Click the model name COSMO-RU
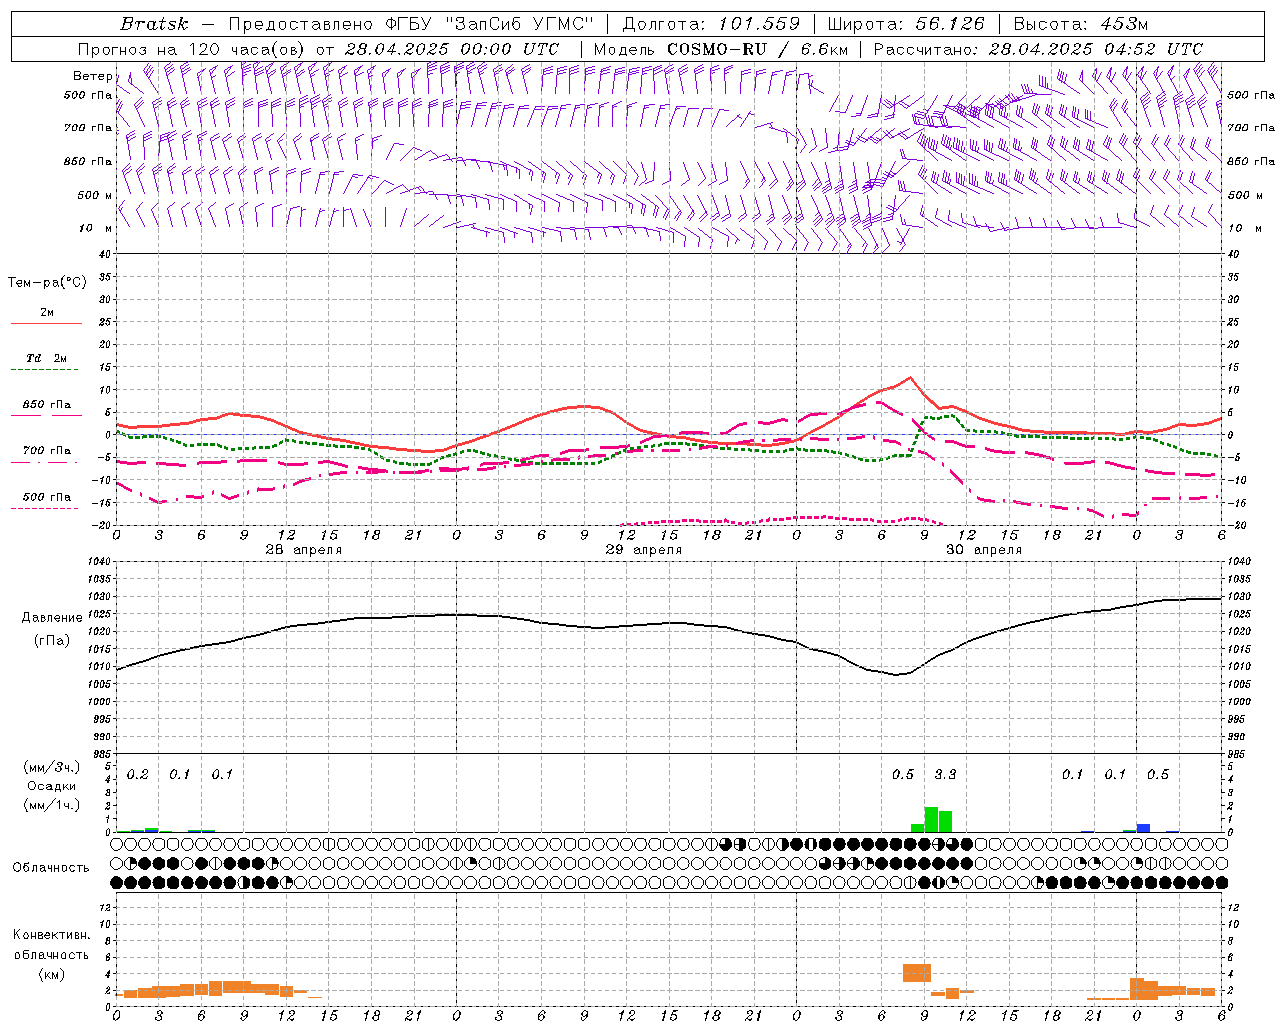The width and height of the screenshot is (1280, 1024). [717, 49]
